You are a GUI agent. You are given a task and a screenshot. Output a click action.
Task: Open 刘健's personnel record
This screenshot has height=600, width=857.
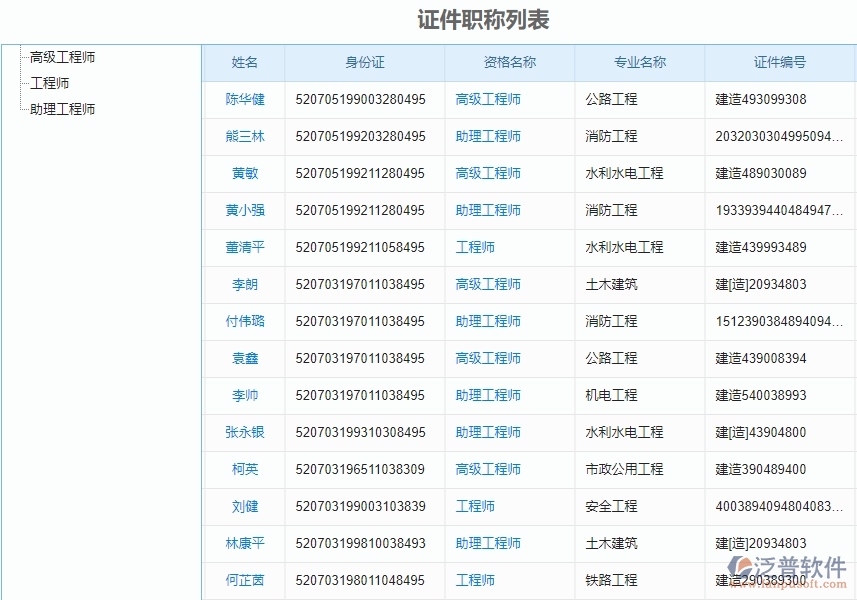tap(243, 506)
